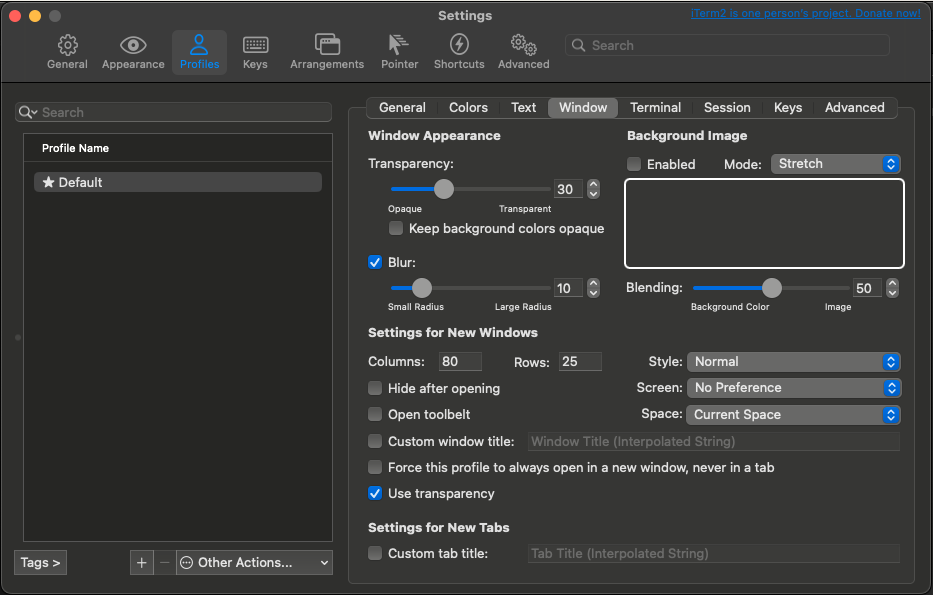The height and width of the screenshot is (595, 933).
Task: Switch to the Colors tab
Action: (468, 108)
